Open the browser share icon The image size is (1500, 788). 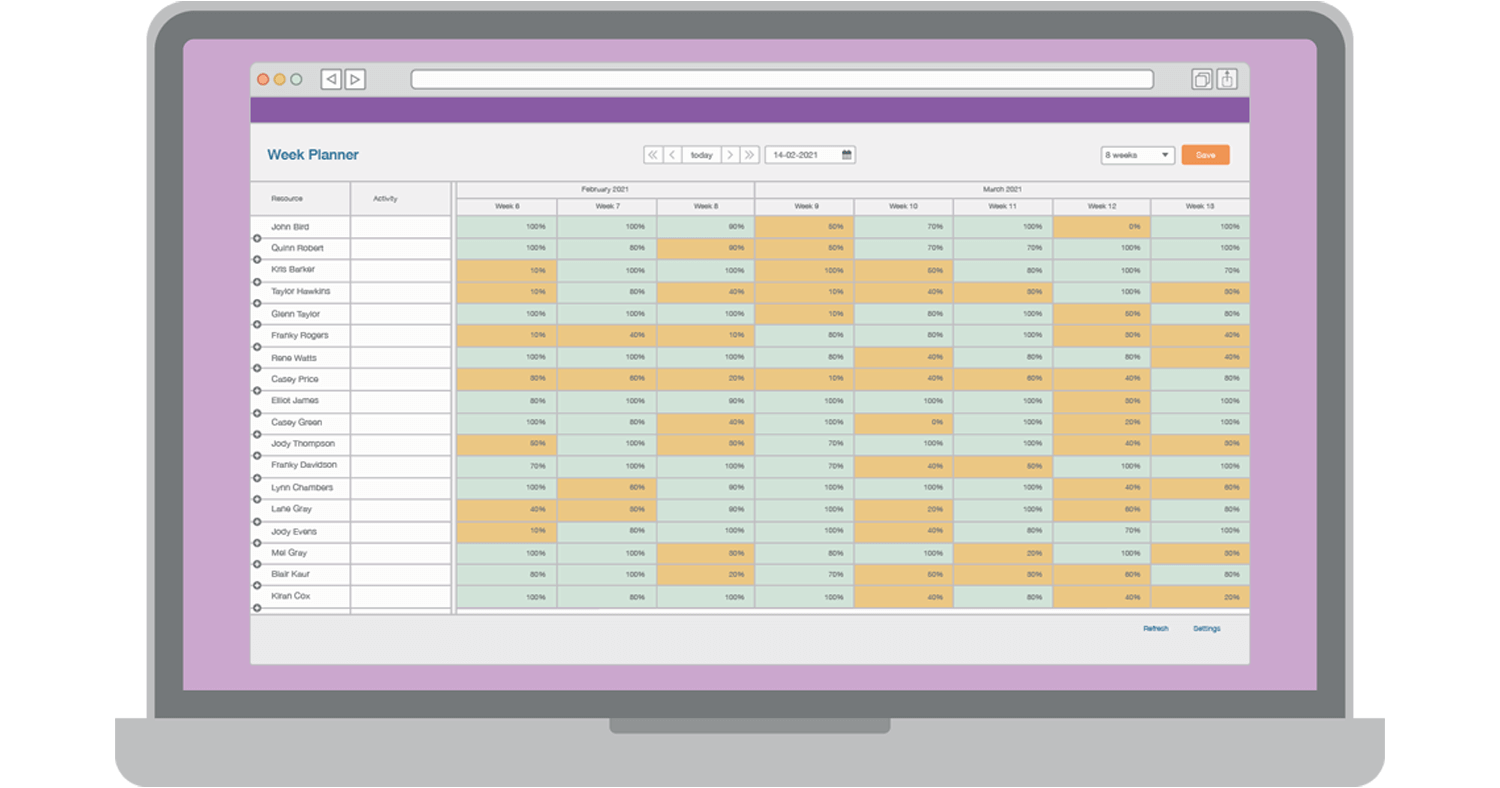pyautogui.click(x=1227, y=79)
